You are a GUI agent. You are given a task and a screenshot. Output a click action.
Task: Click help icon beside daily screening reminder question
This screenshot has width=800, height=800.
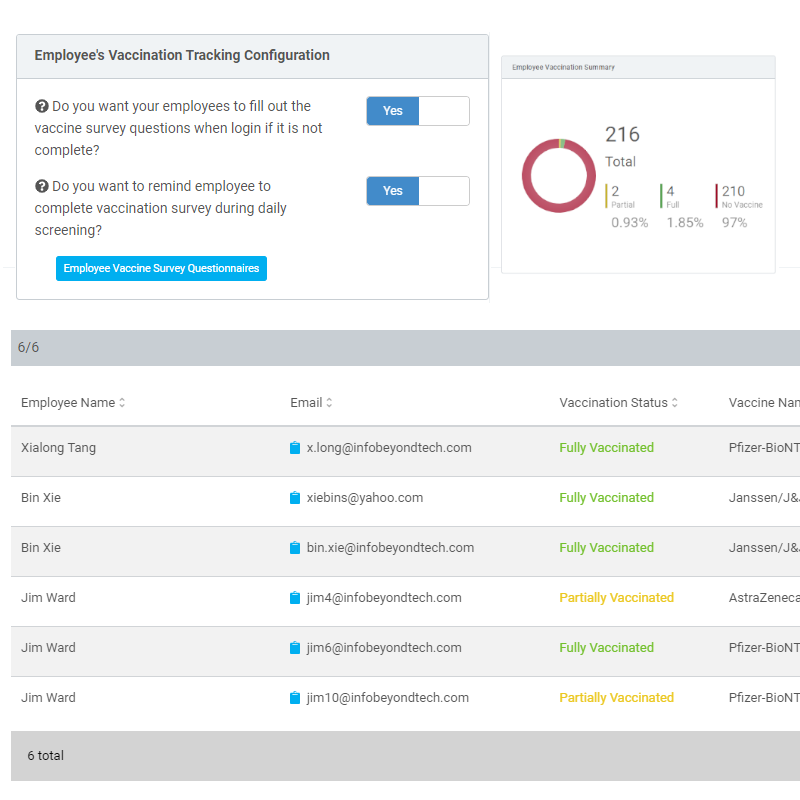point(42,186)
